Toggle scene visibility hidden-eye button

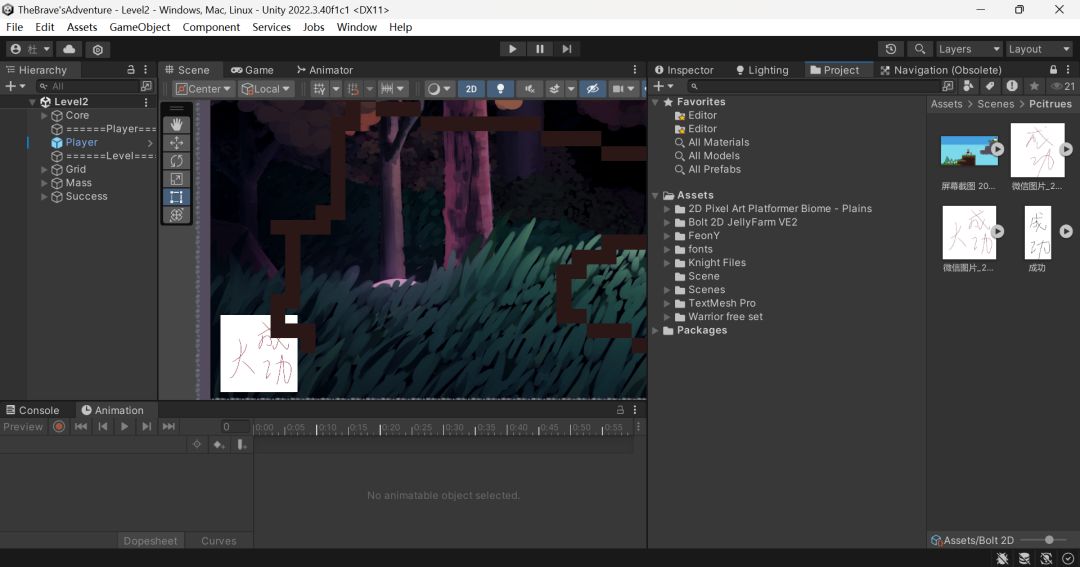pos(592,89)
